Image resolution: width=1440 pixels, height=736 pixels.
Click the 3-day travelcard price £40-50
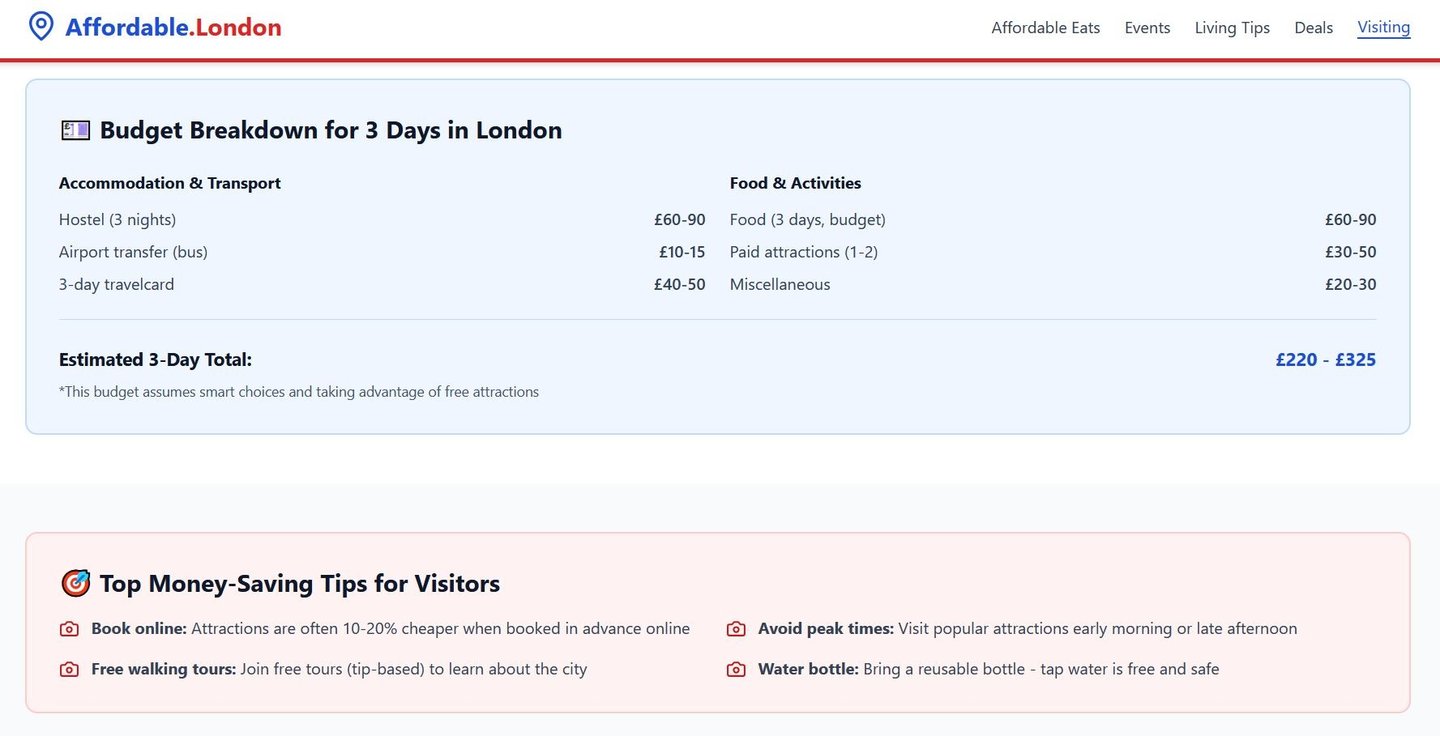(679, 285)
